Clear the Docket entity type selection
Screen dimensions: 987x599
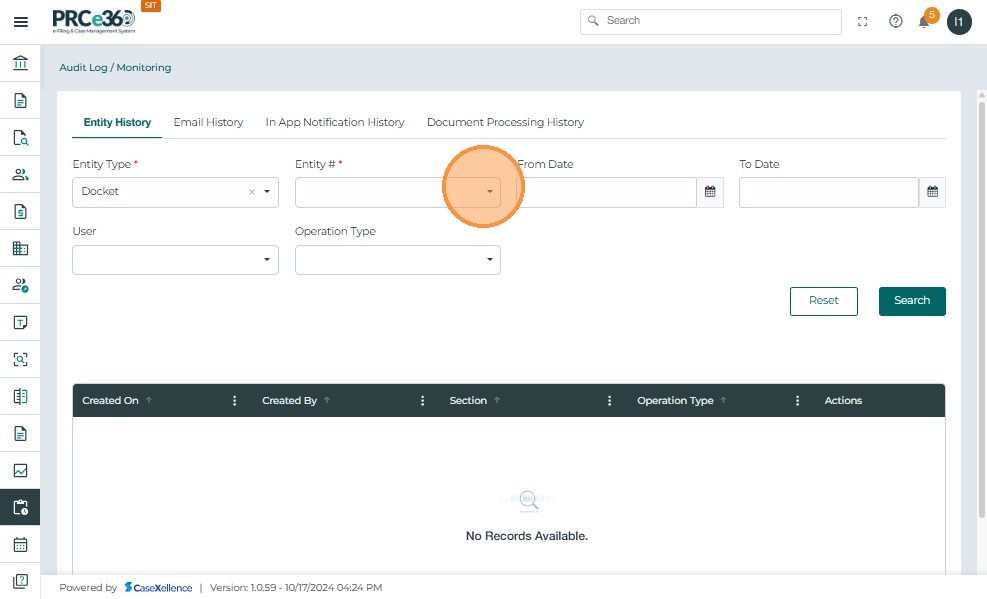[x=252, y=192]
